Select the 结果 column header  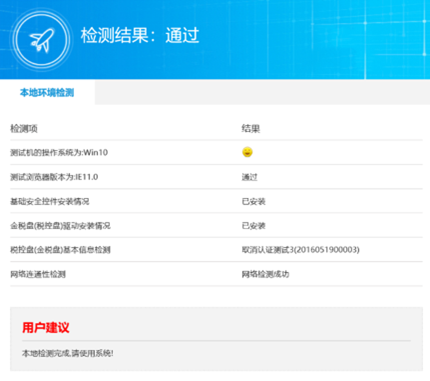(251, 129)
